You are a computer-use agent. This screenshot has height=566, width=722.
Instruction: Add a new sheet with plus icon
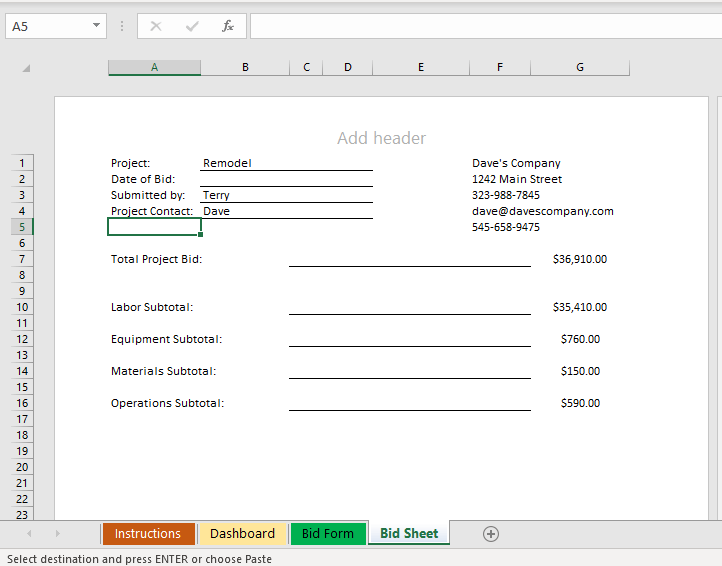[x=490, y=534]
